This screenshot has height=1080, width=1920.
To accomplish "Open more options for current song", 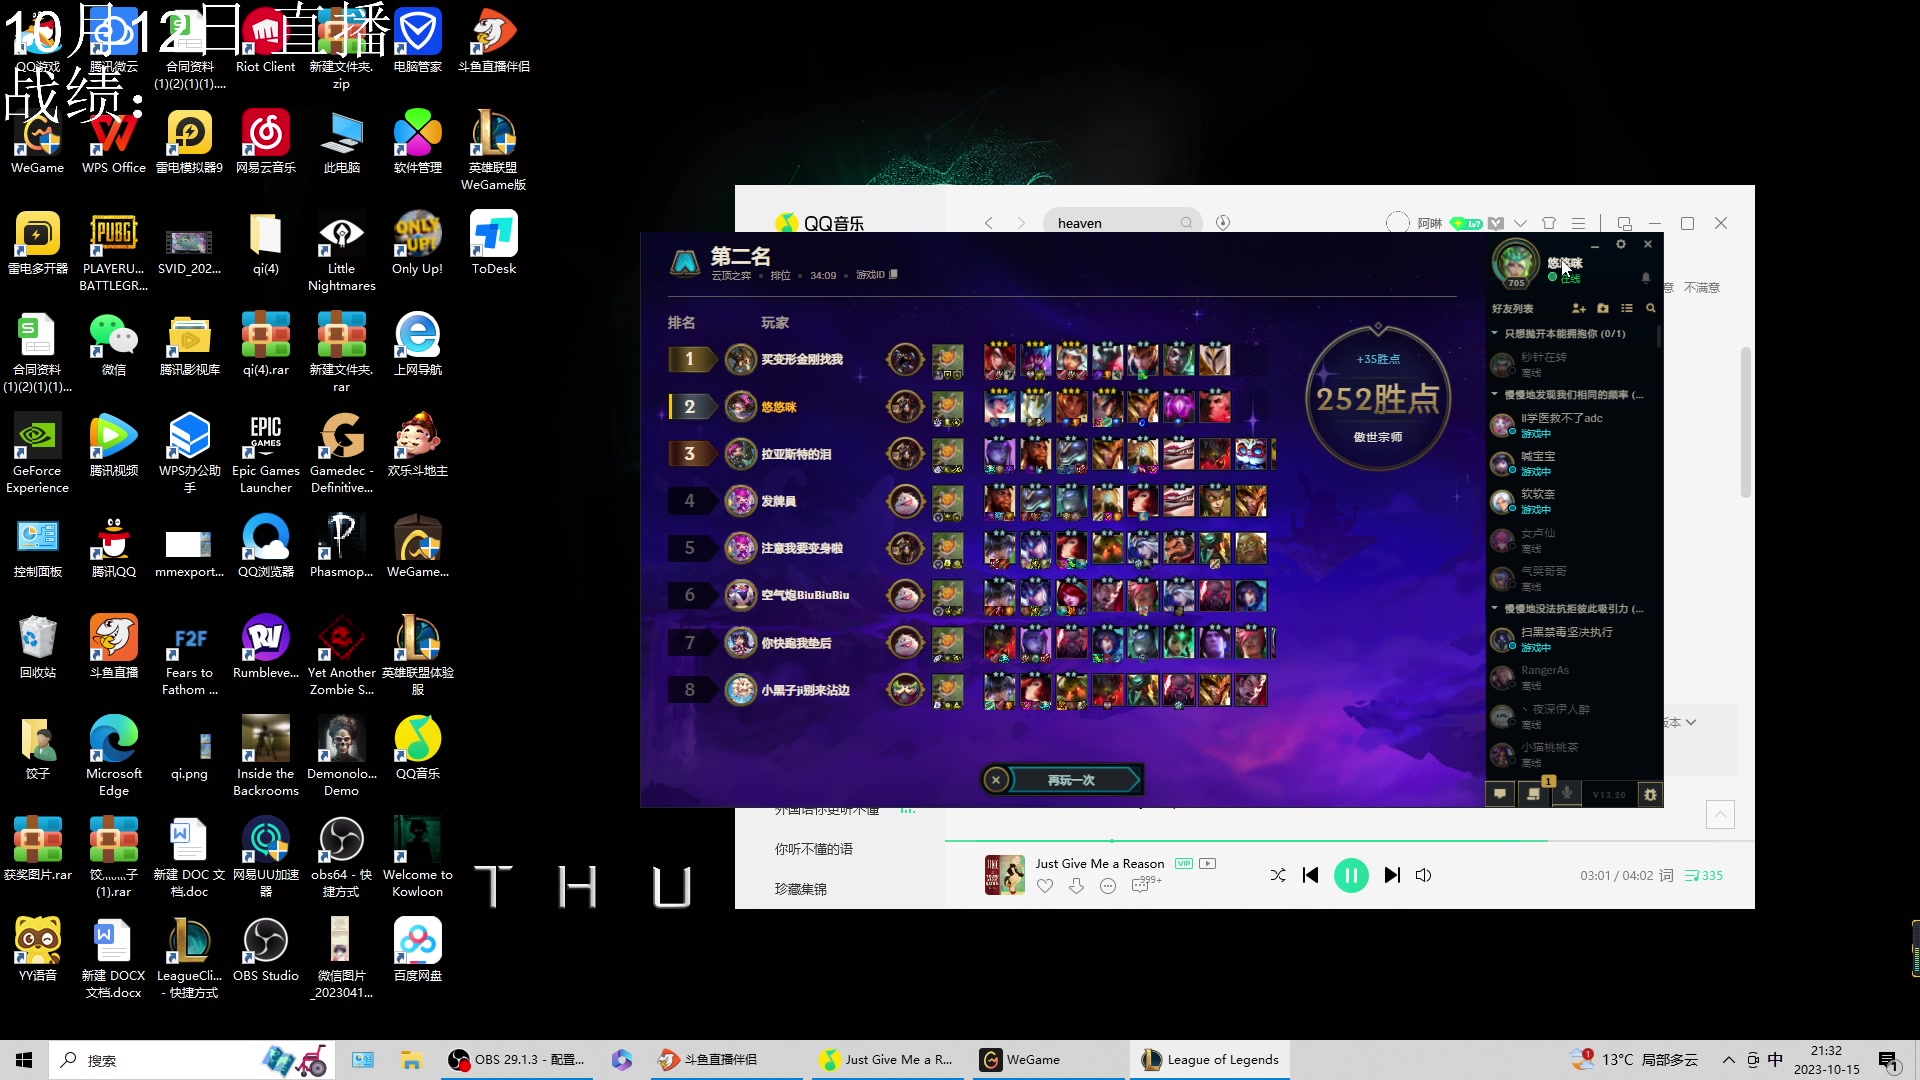I will tap(1108, 886).
